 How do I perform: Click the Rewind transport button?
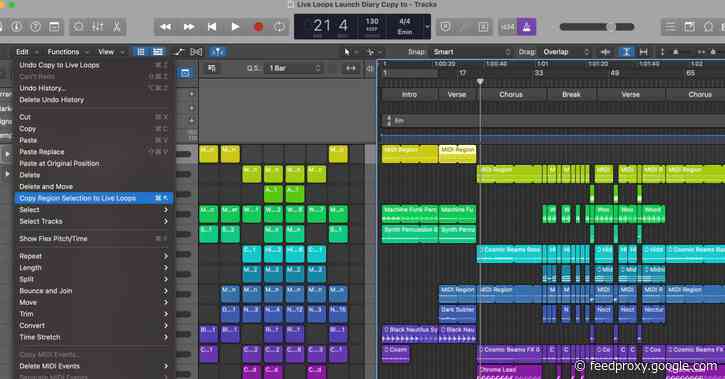[x=166, y=27]
